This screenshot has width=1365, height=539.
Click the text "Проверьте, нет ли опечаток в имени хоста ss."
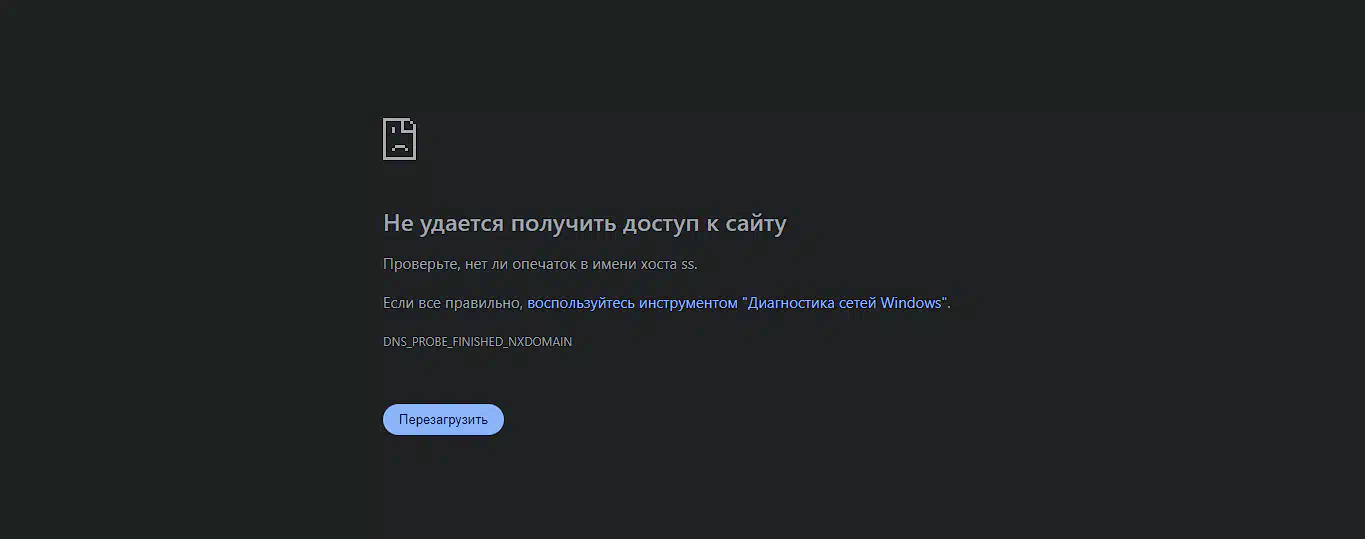[x=540, y=265]
